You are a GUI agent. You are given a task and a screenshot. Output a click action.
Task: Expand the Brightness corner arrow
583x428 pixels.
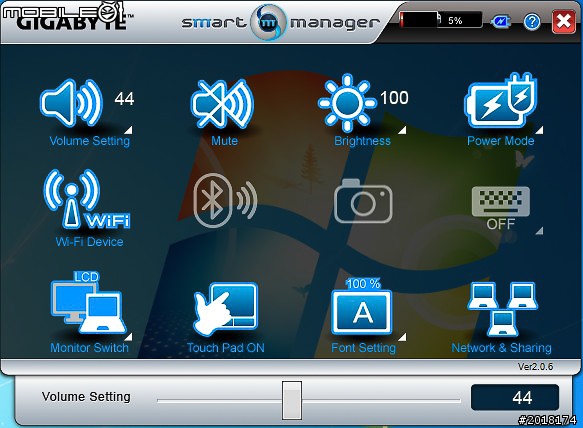(x=402, y=130)
